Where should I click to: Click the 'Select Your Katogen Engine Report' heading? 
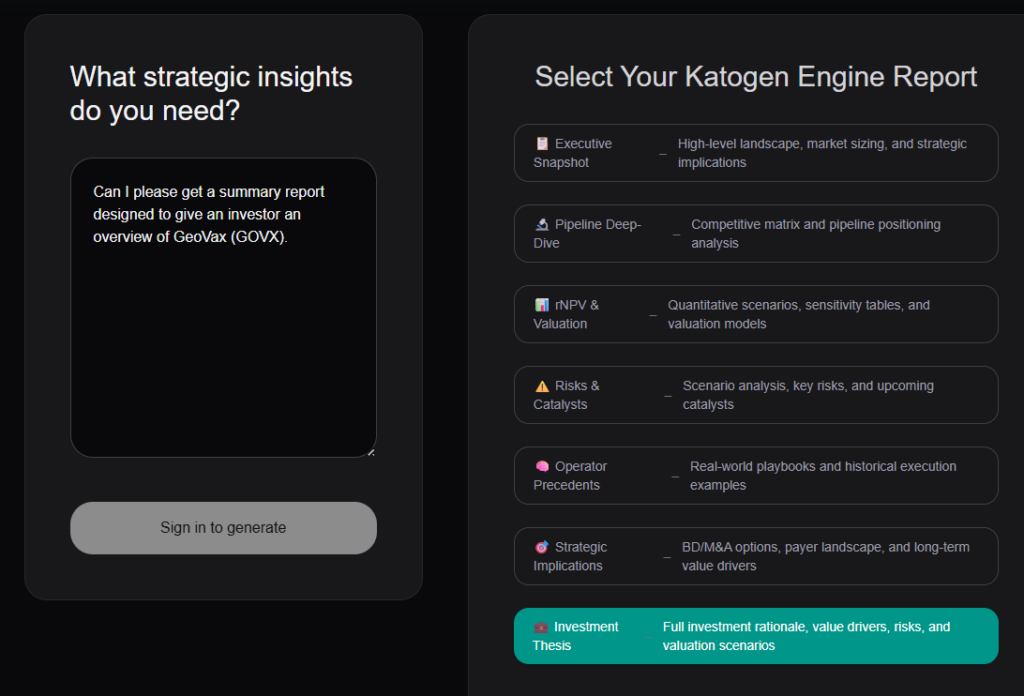coord(756,77)
